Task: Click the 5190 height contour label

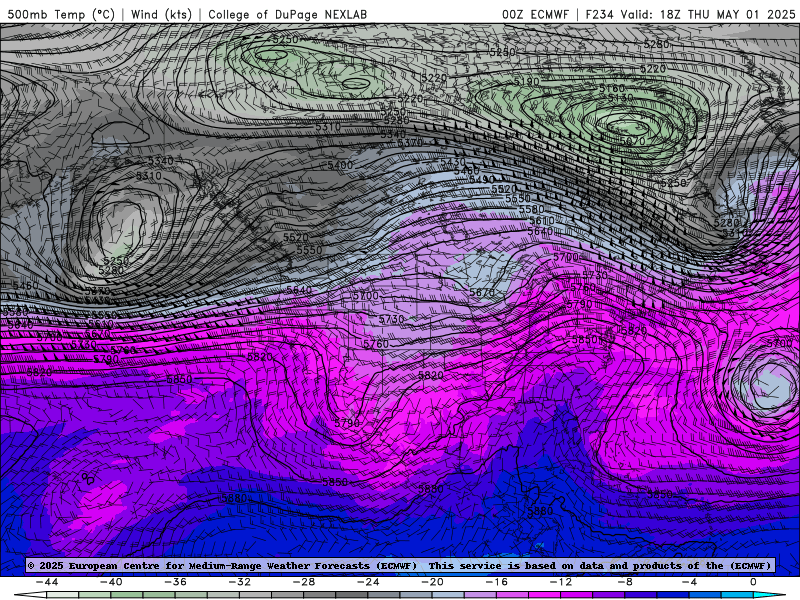Action: [x=526, y=82]
